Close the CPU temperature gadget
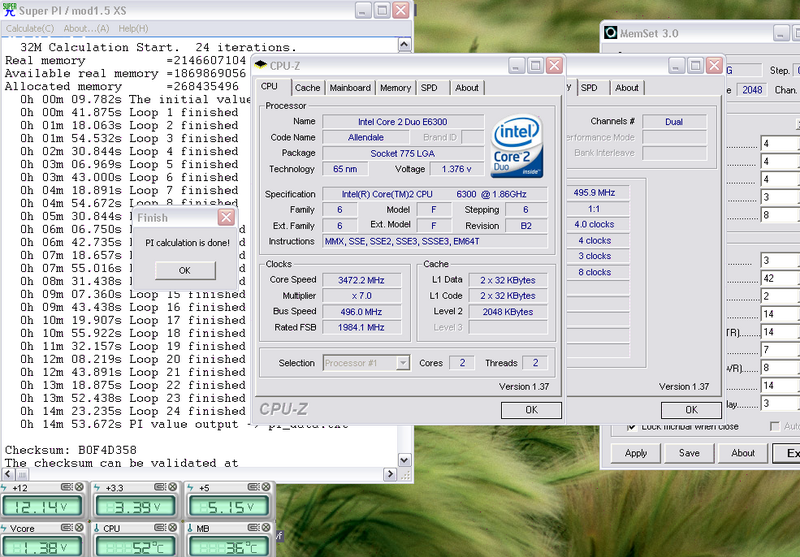This screenshot has width=800, height=557. (x=172, y=527)
